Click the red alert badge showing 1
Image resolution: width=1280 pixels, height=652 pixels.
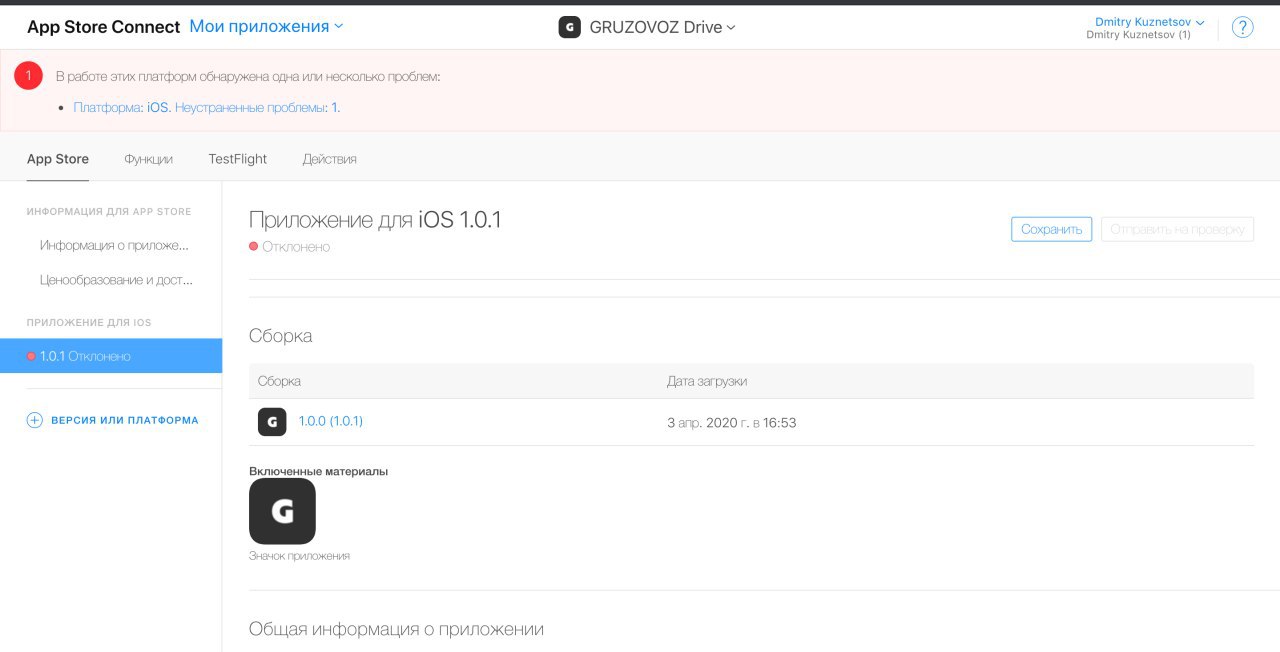[x=28, y=75]
